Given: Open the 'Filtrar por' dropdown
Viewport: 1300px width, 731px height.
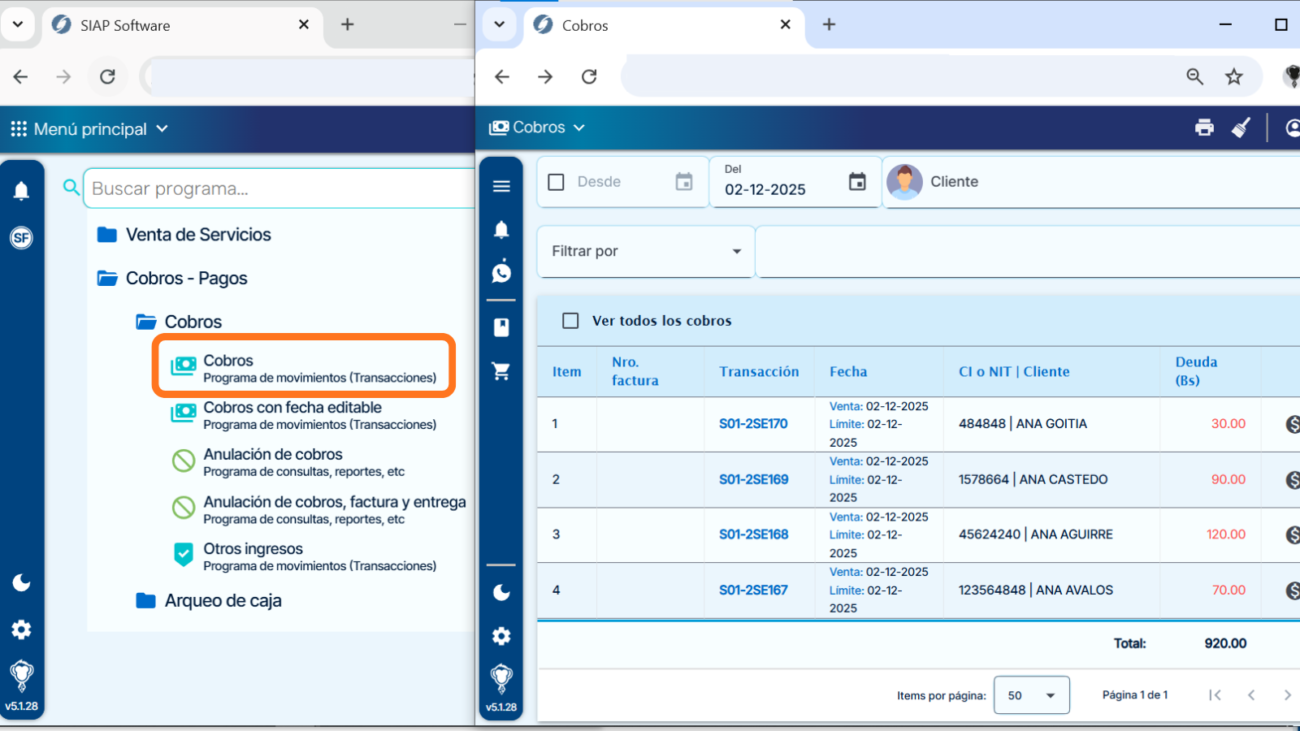Looking at the screenshot, I should pos(646,251).
